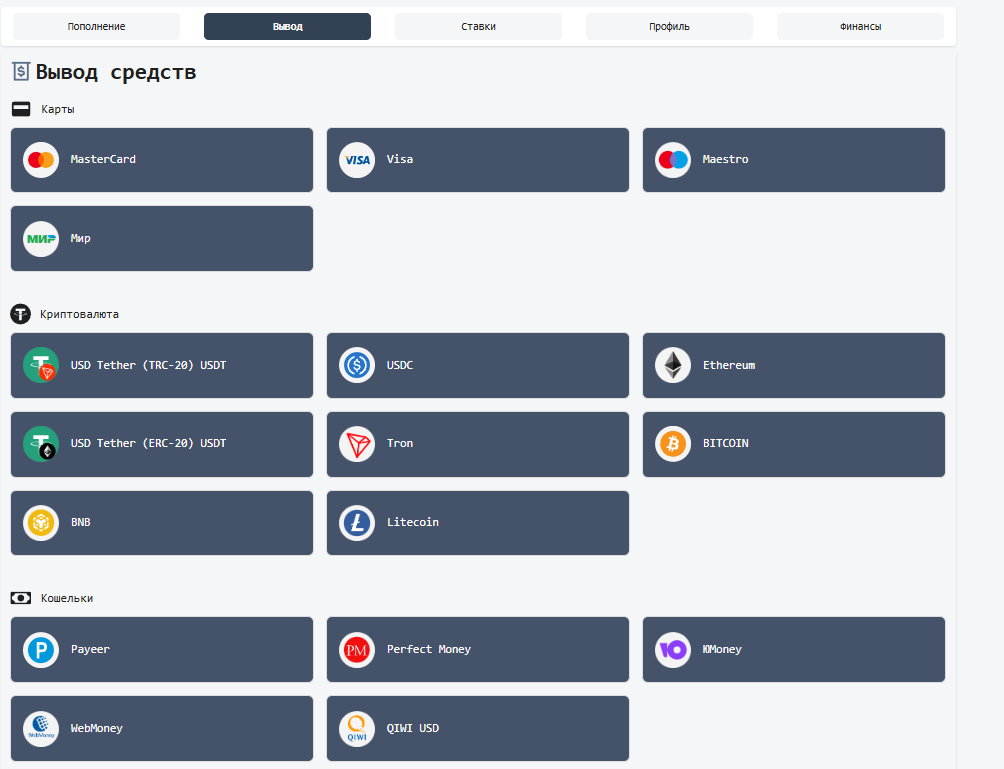Pick USDC as withdrawal method
Viewport: 1004px width, 769px height.
pos(478,366)
